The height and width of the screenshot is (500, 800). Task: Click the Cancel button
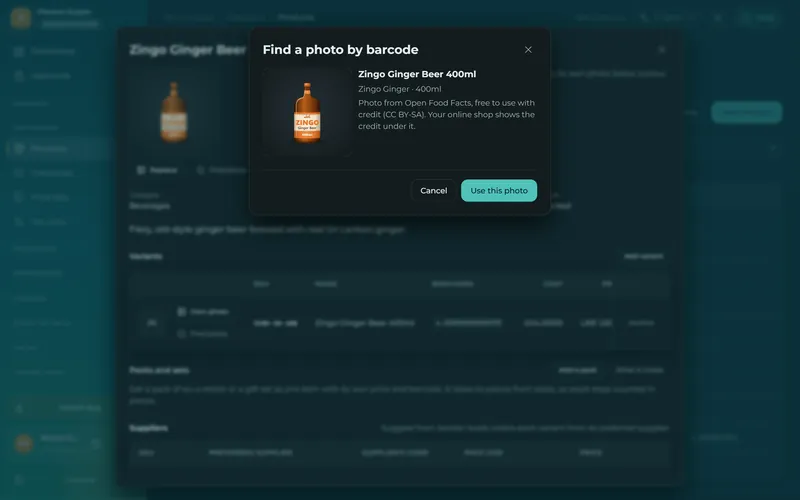(434, 190)
